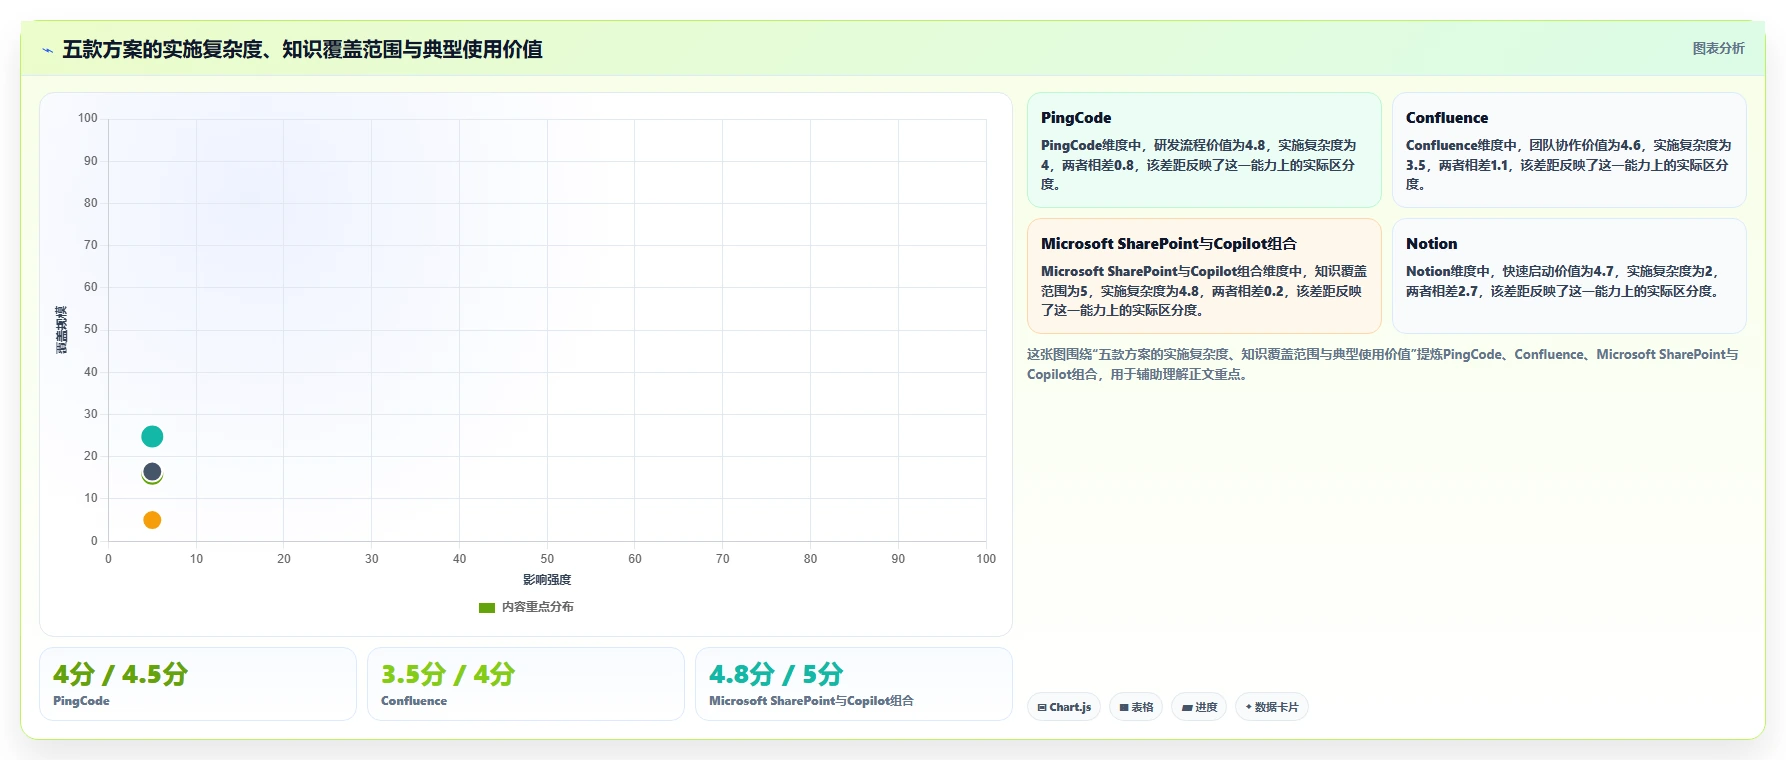
Task: Click the y-axis tick label 100
Action: coord(88,118)
